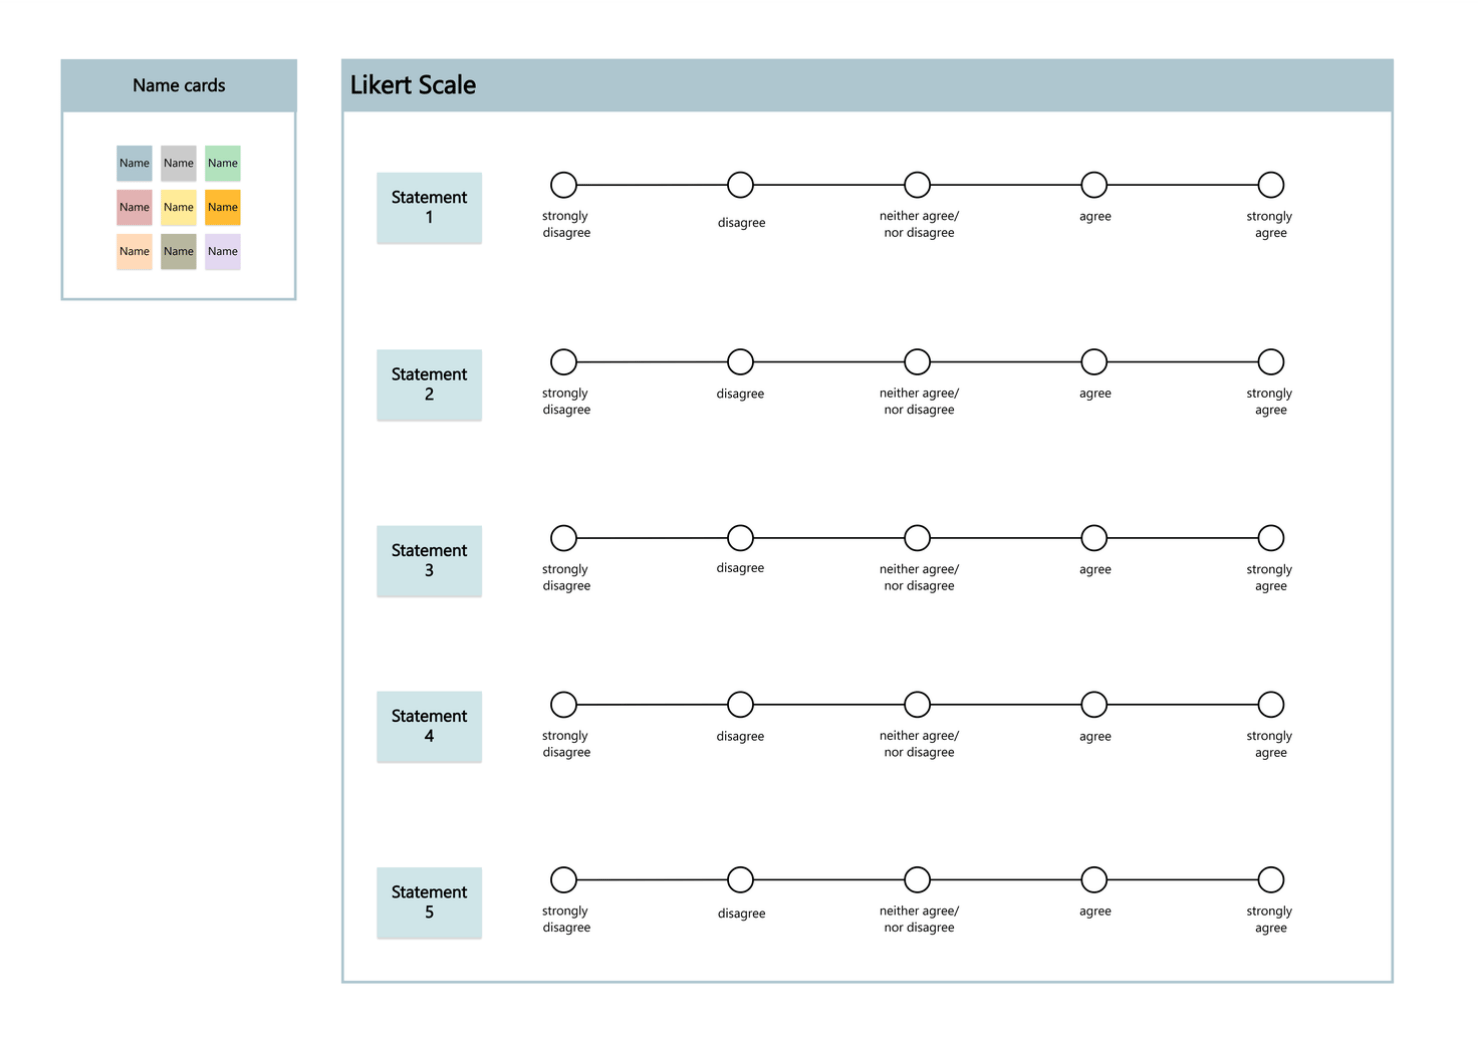Select neutral circle for Statement 3
The width and height of the screenshot is (1478, 1048).
coord(917,538)
